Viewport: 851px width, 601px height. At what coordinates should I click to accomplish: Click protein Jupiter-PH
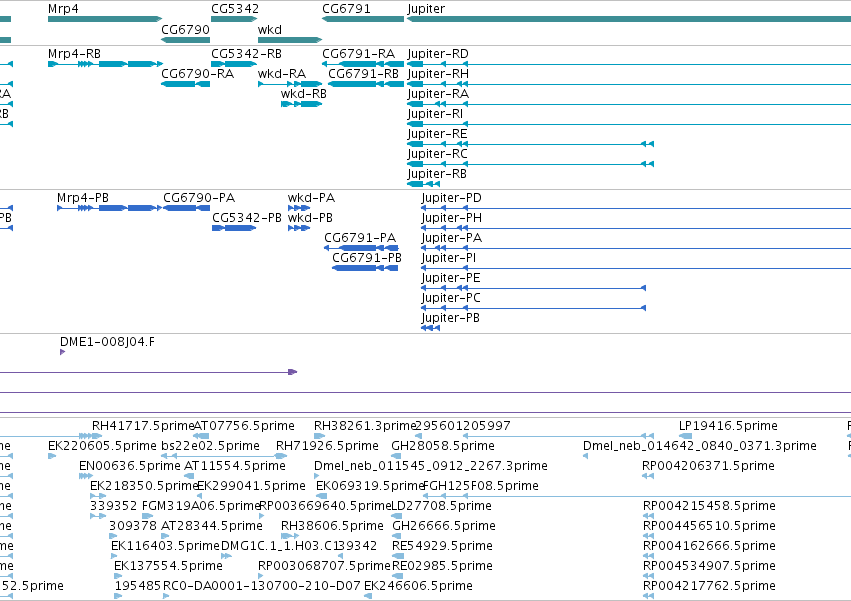coord(452,218)
